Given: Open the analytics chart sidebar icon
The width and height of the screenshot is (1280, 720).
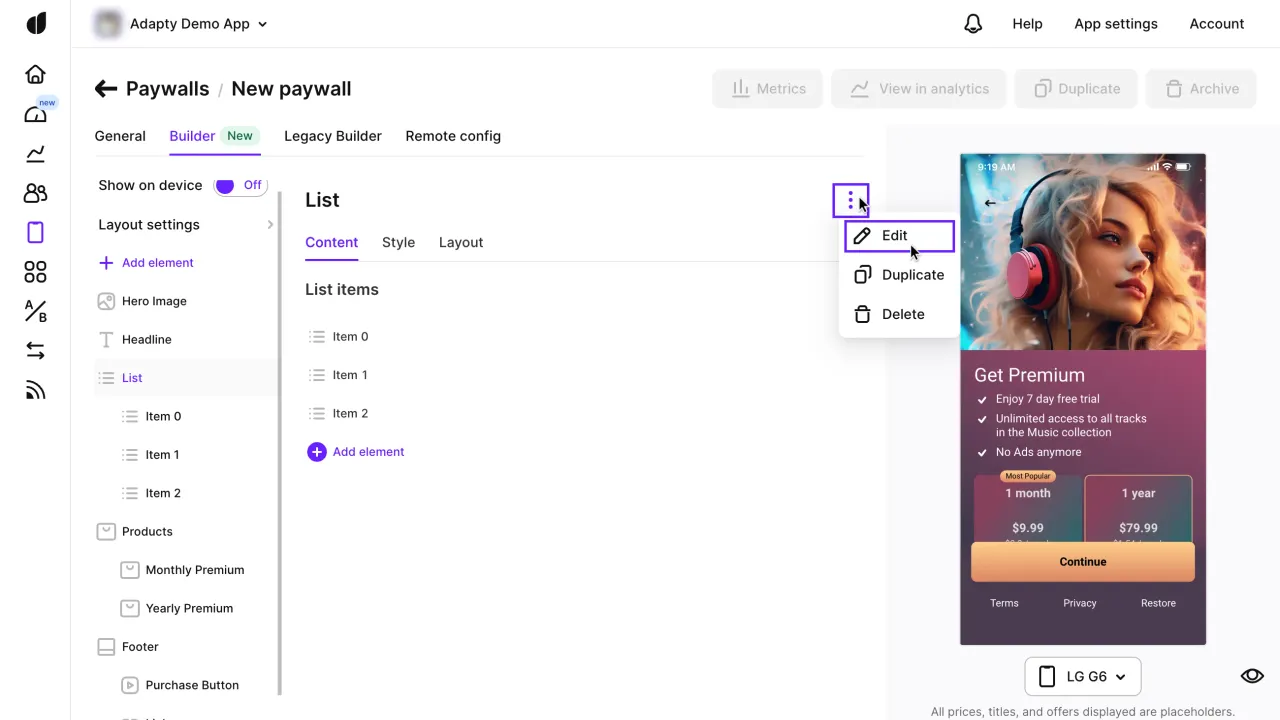Looking at the screenshot, I should tap(35, 153).
